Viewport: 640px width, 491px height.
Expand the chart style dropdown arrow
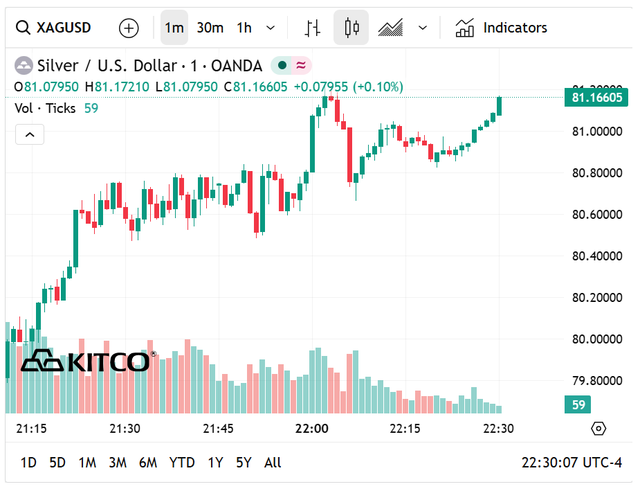coord(423,28)
